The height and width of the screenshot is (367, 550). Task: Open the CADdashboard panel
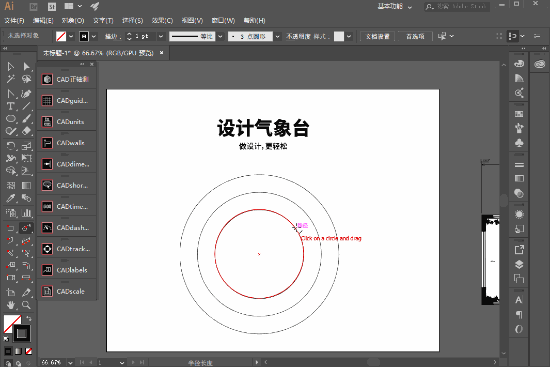tap(67, 228)
